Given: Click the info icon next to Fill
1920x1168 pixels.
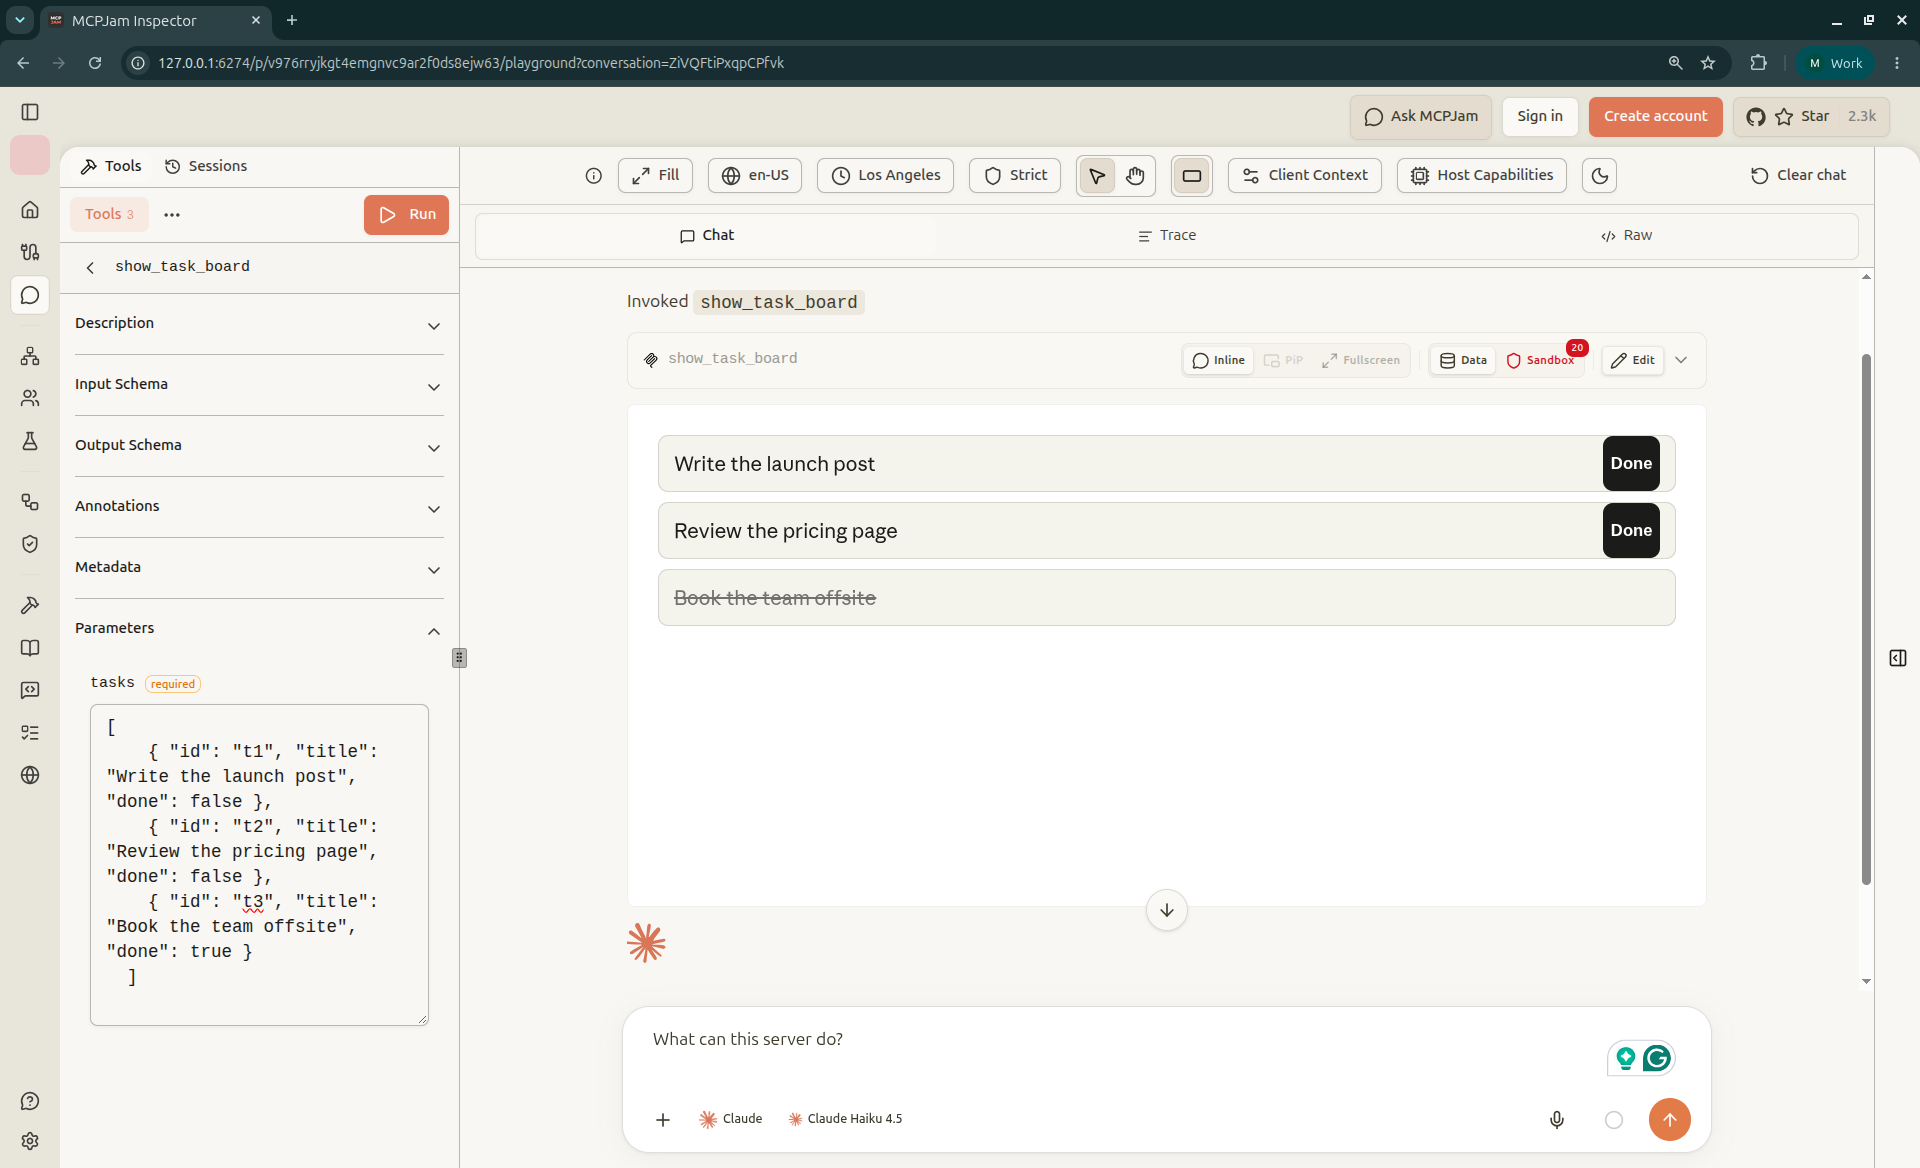Looking at the screenshot, I should (x=594, y=176).
